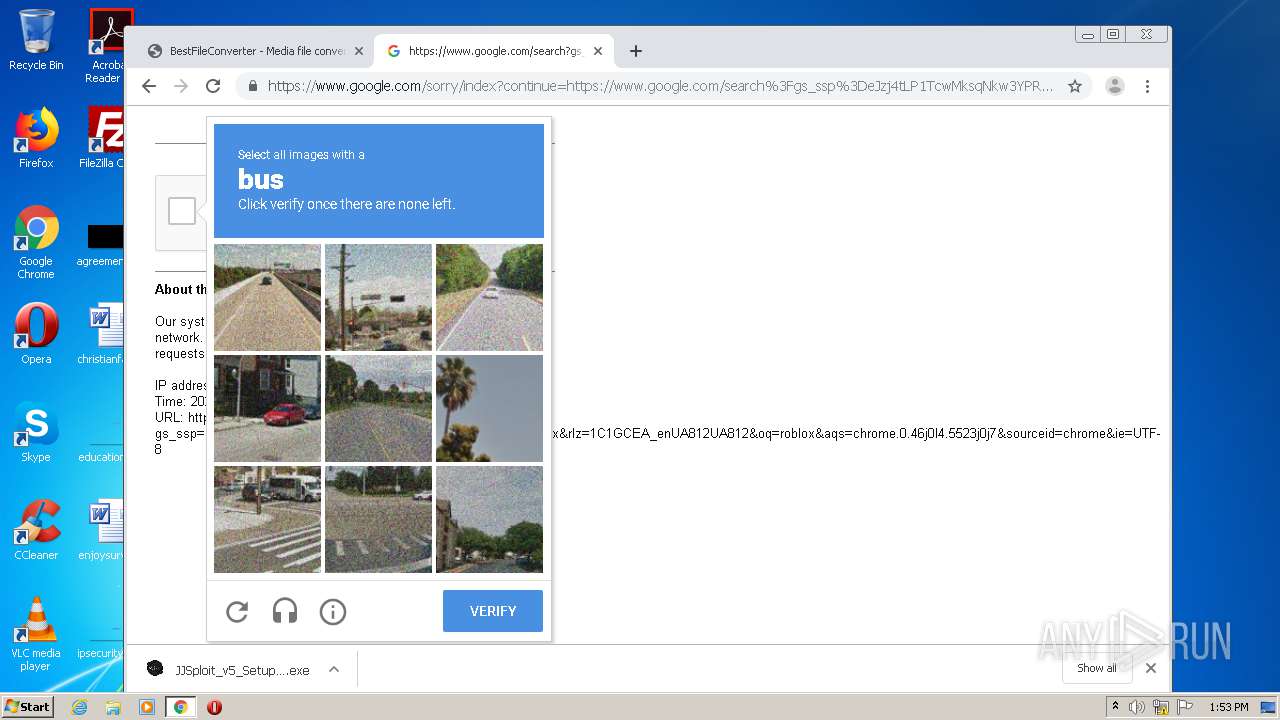Open the Google Chrome desktop shortcut
Image resolution: width=1280 pixels, height=720 pixels.
coord(36,242)
